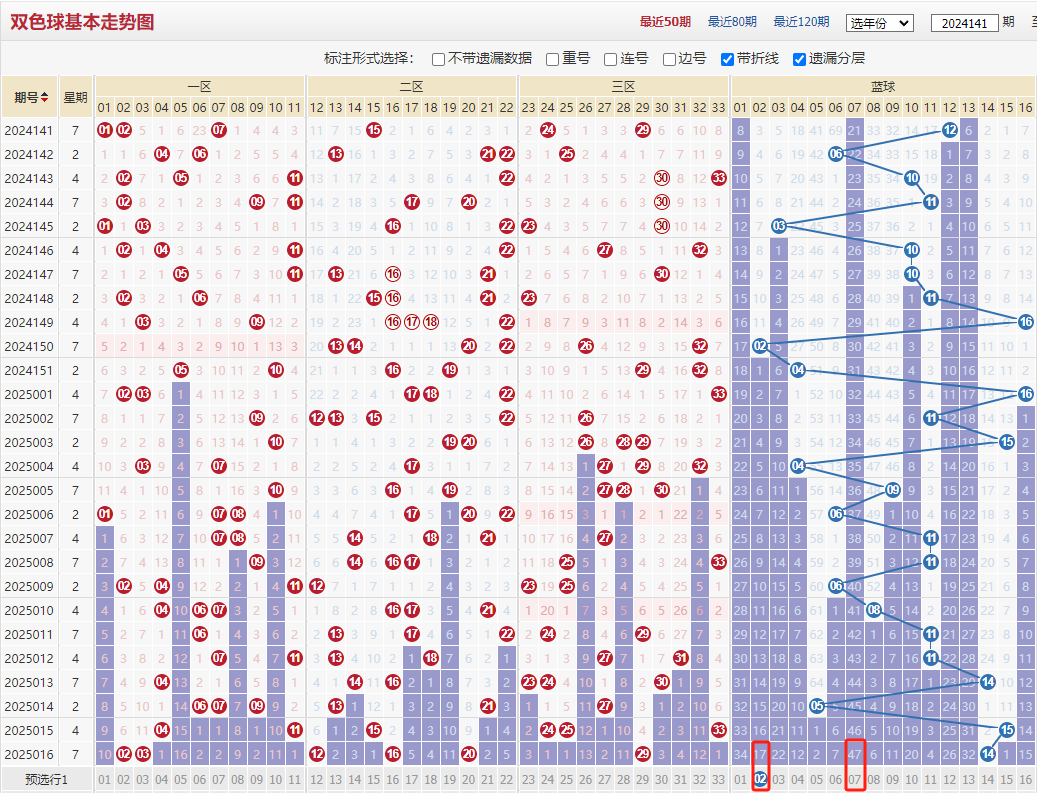Enable the 不带遗漏数据 checkbox

tap(438, 59)
